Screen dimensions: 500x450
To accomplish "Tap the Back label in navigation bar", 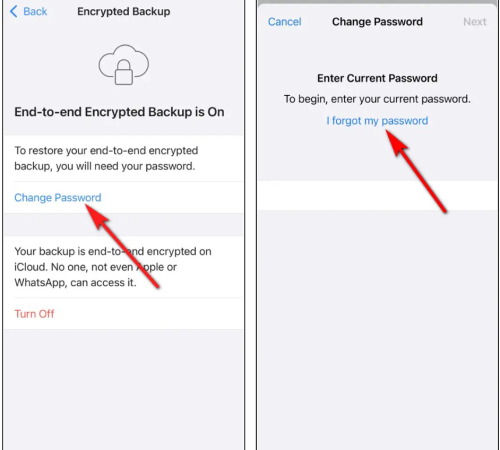I will click(35, 11).
